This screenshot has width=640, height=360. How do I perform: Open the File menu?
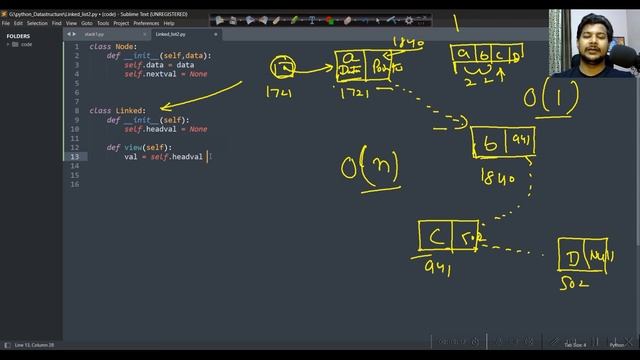click(x=5, y=23)
